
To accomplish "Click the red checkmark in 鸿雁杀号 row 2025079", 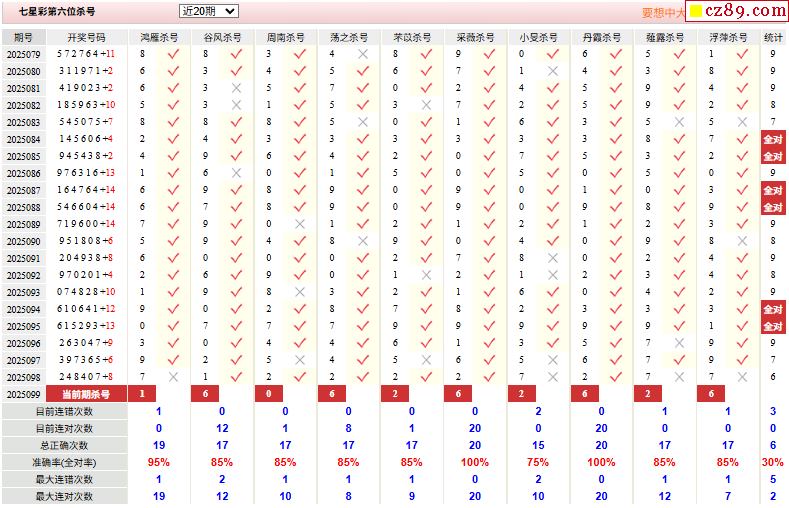I will (173, 54).
